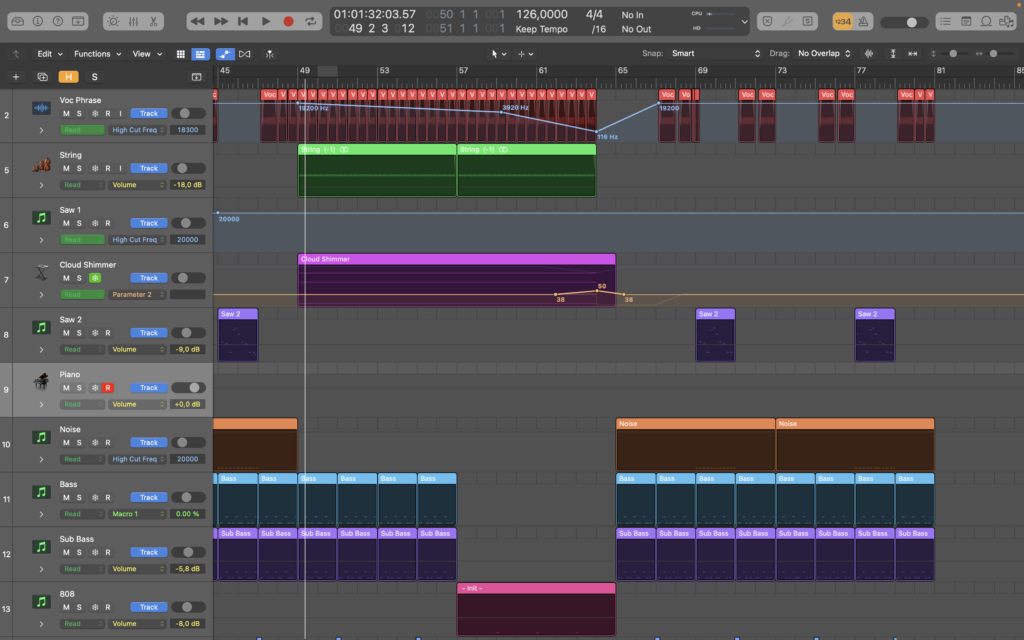Toggle automation view with the blue automation icon
1024x640 pixels.
[224, 53]
